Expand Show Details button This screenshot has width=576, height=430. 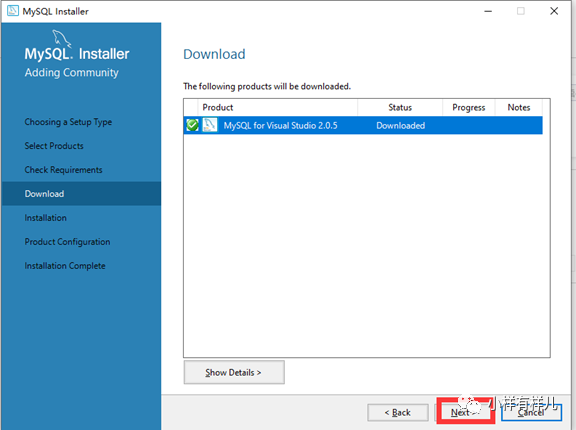pyautogui.click(x=234, y=372)
